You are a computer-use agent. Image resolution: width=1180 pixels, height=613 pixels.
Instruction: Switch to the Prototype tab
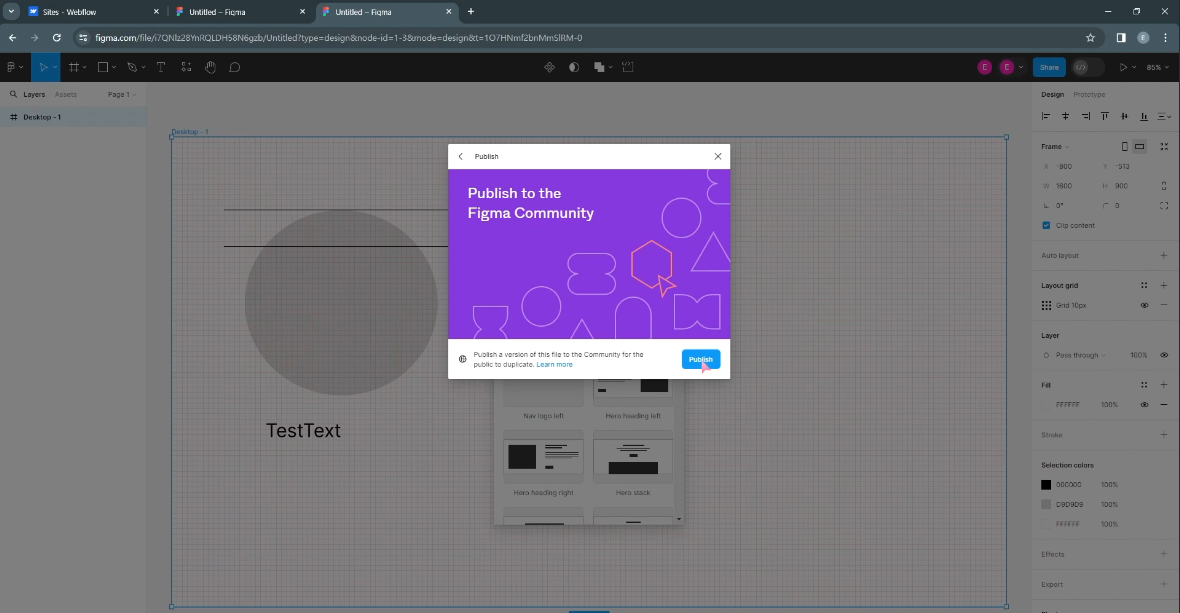pos(1089,94)
